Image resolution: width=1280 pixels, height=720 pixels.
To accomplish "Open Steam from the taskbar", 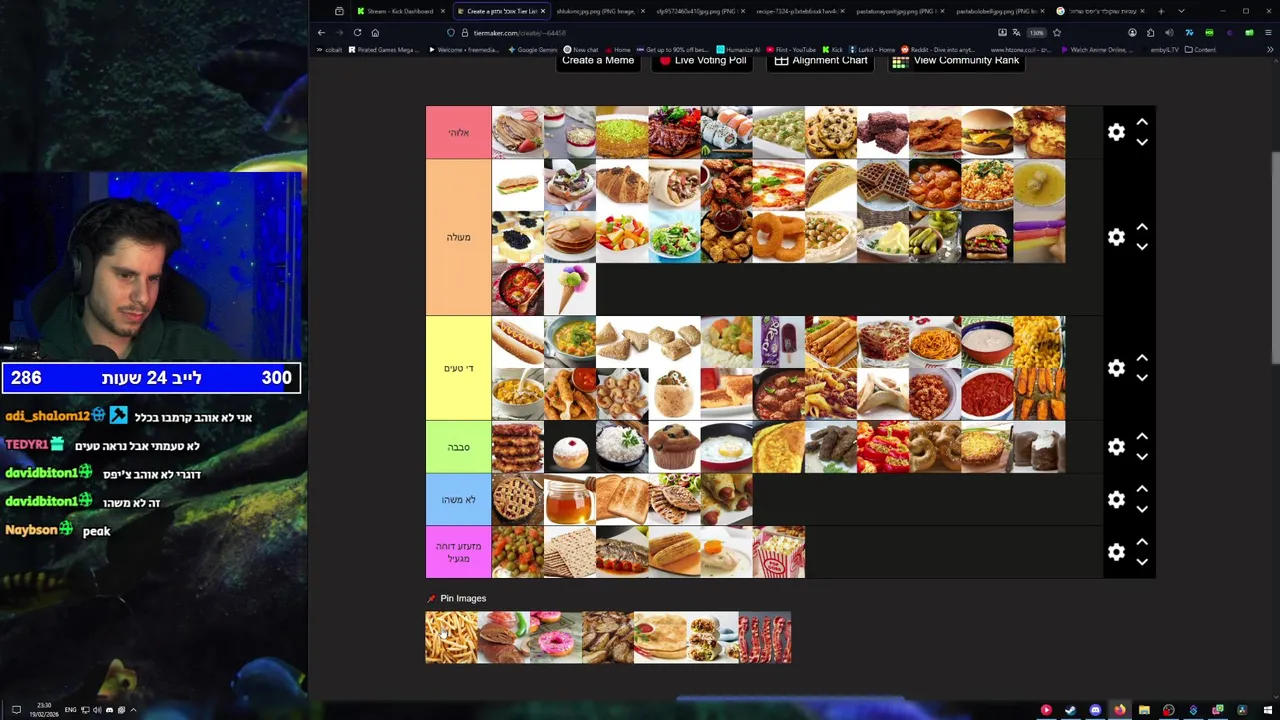I will (1070, 710).
